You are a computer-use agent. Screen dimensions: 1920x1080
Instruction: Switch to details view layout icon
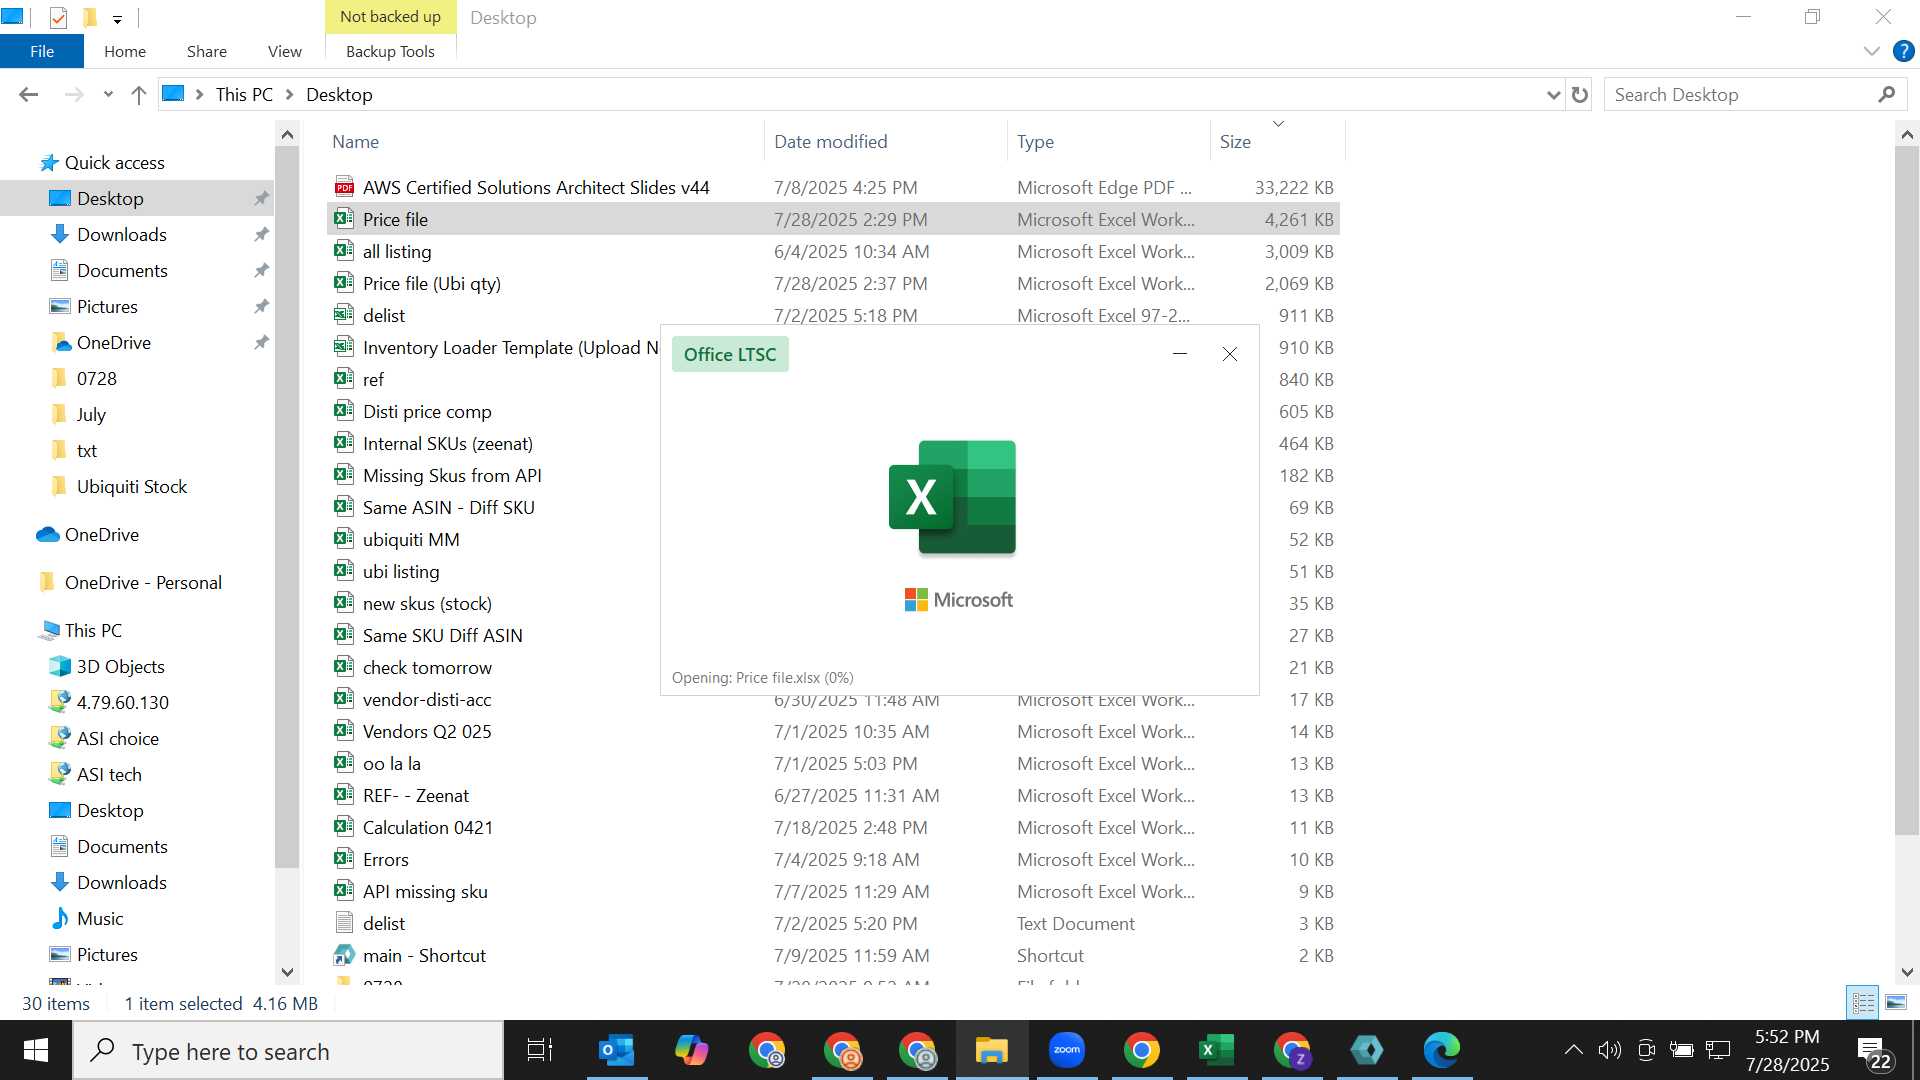tap(1863, 1002)
